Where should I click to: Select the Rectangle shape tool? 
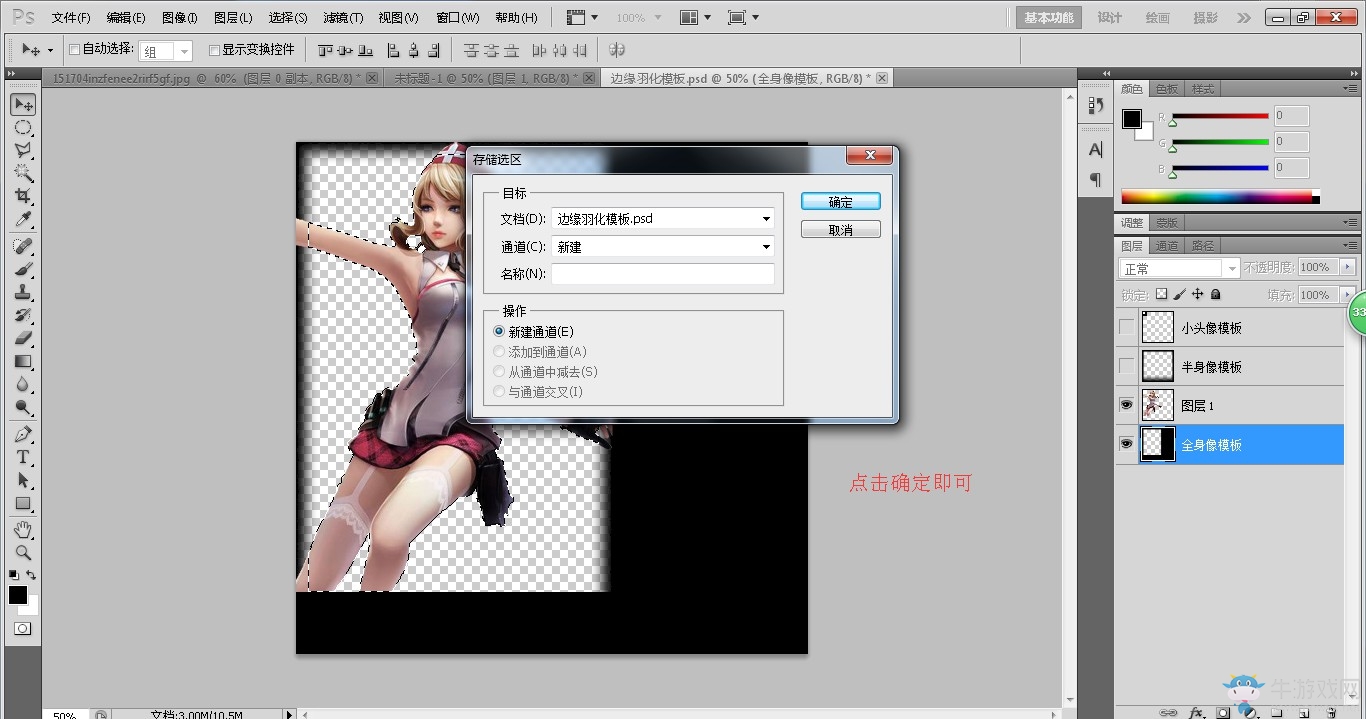[23, 503]
